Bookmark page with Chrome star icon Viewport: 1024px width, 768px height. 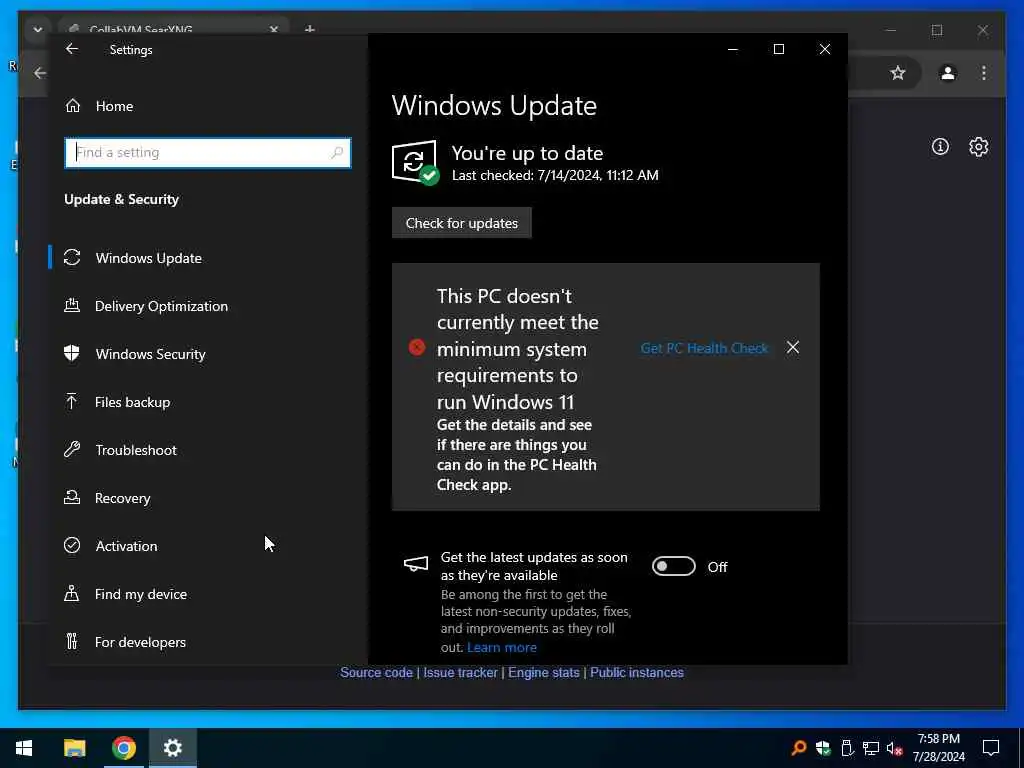click(x=898, y=73)
